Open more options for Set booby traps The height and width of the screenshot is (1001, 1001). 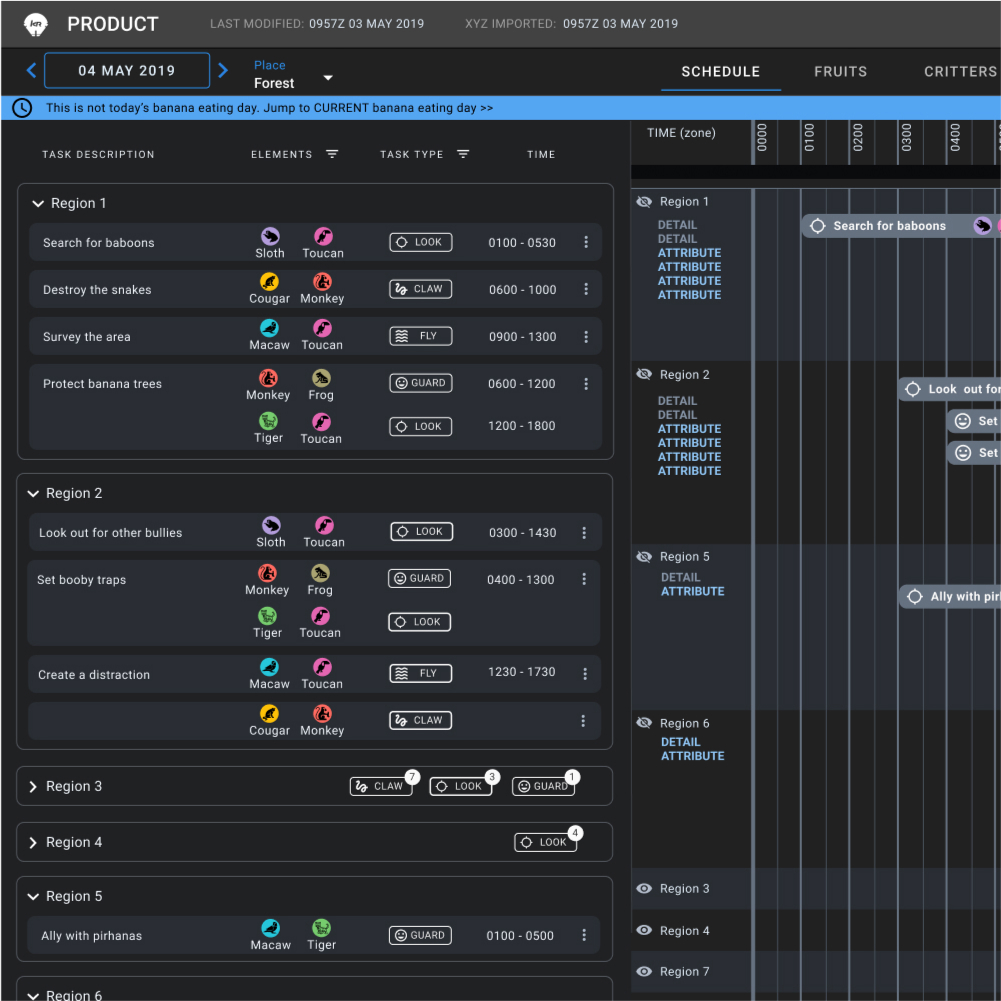(583, 579)
